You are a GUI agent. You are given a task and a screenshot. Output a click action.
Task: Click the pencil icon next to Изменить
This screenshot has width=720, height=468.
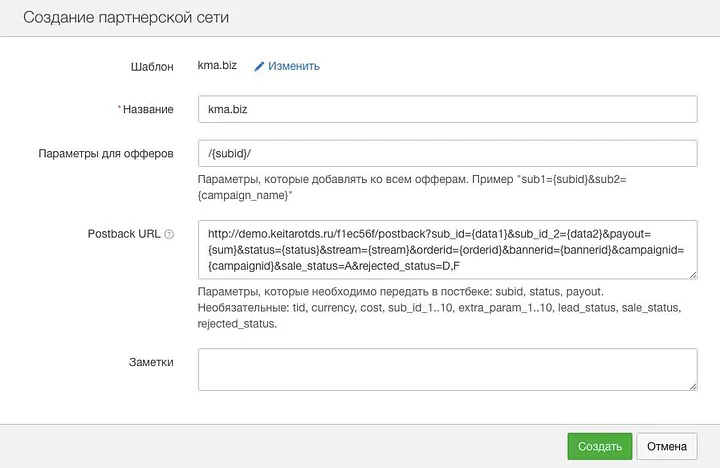point(259,67)
